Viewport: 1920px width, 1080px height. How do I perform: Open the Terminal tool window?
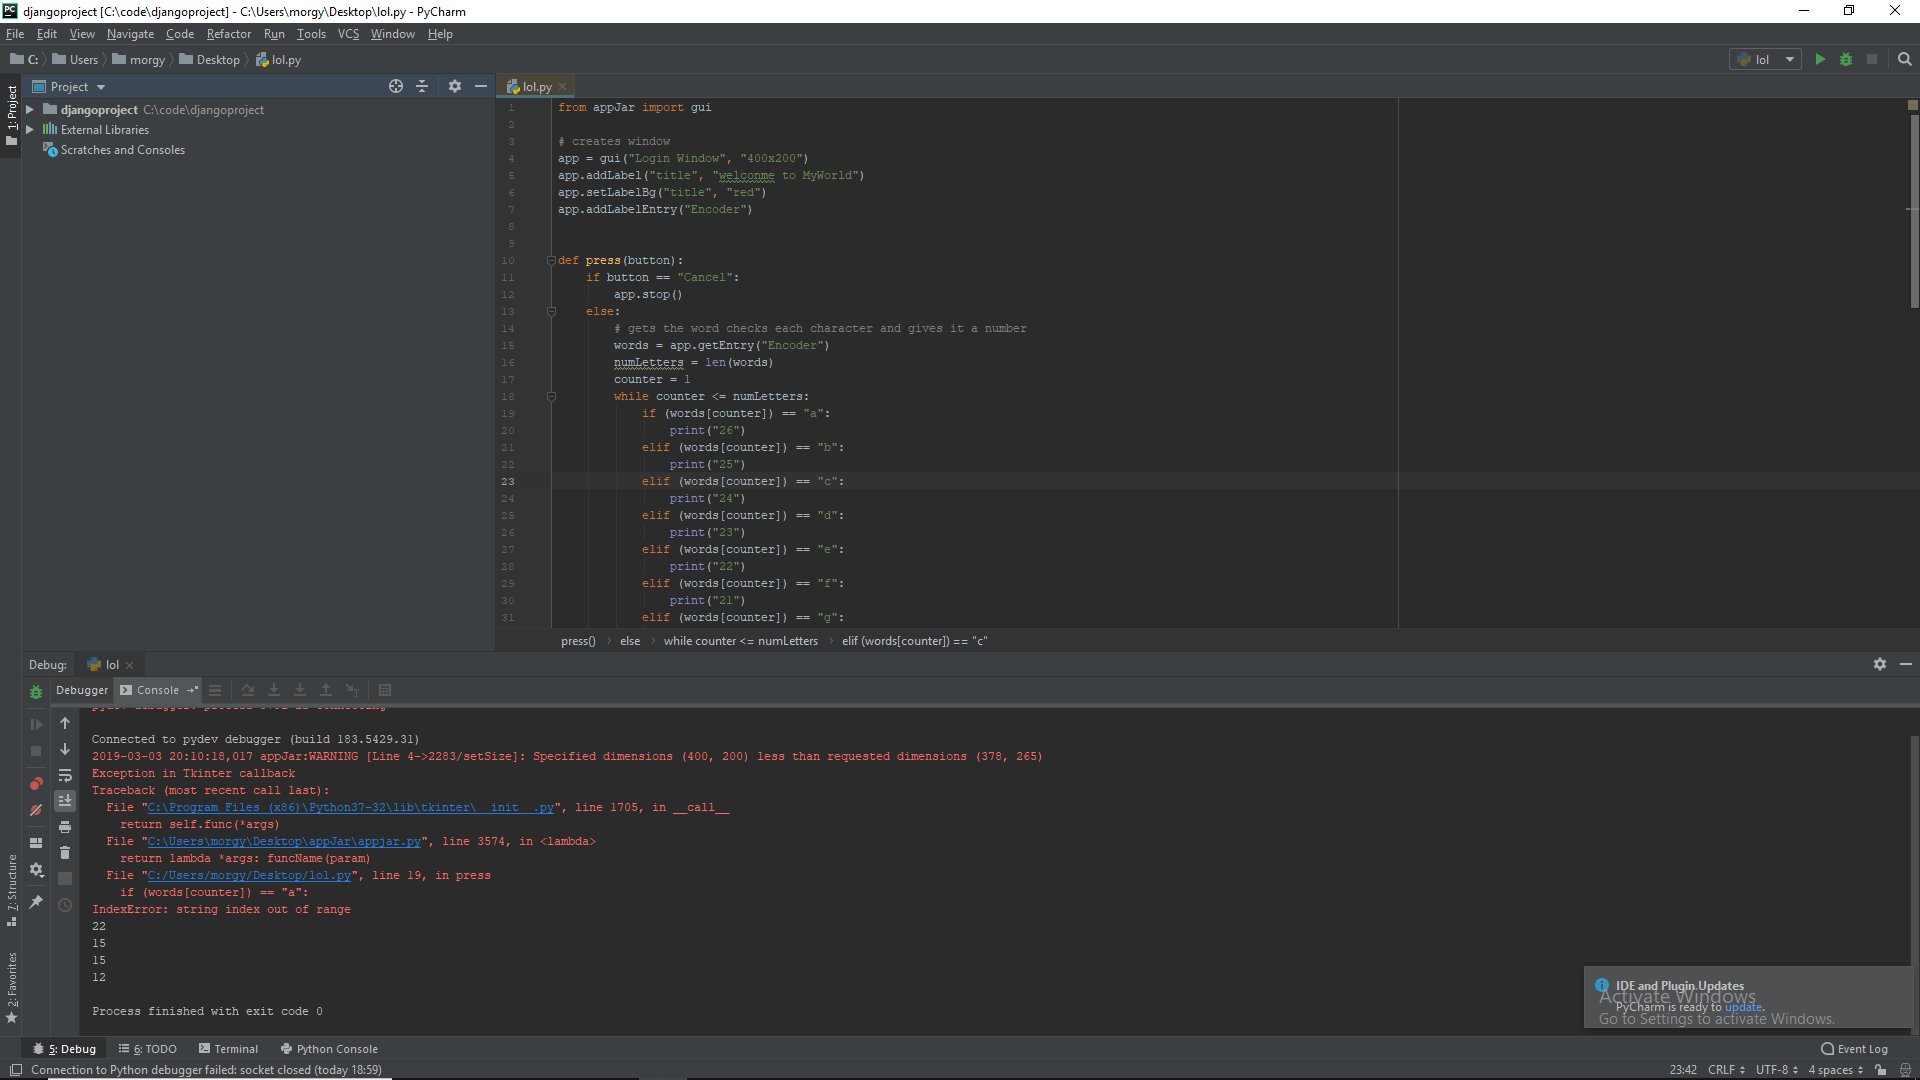[229, 1049]
